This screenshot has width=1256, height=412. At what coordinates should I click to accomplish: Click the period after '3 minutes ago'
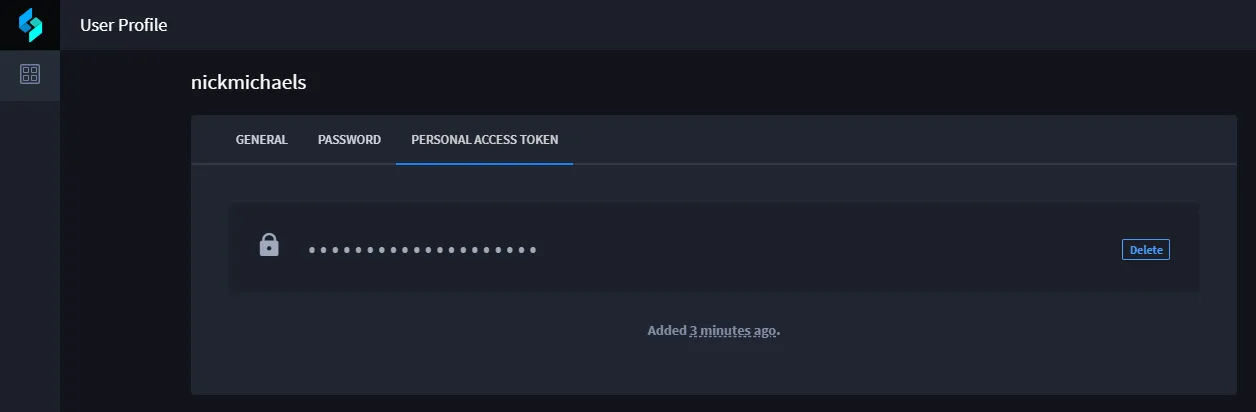(779, 332)
